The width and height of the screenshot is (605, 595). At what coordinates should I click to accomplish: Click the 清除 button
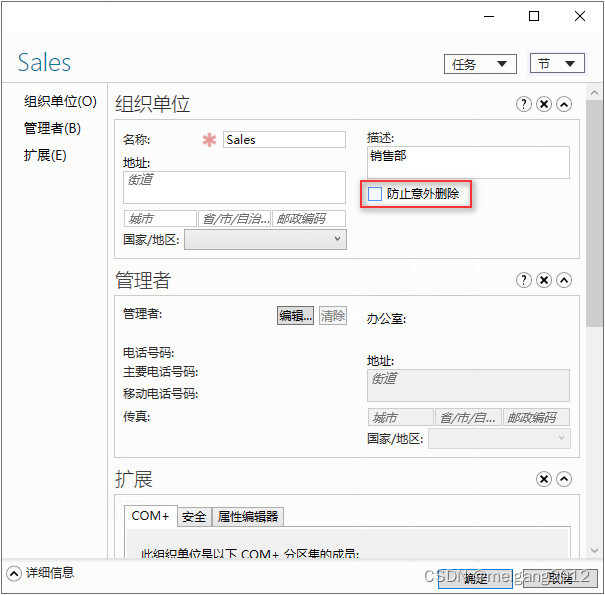tap(333, 316)
